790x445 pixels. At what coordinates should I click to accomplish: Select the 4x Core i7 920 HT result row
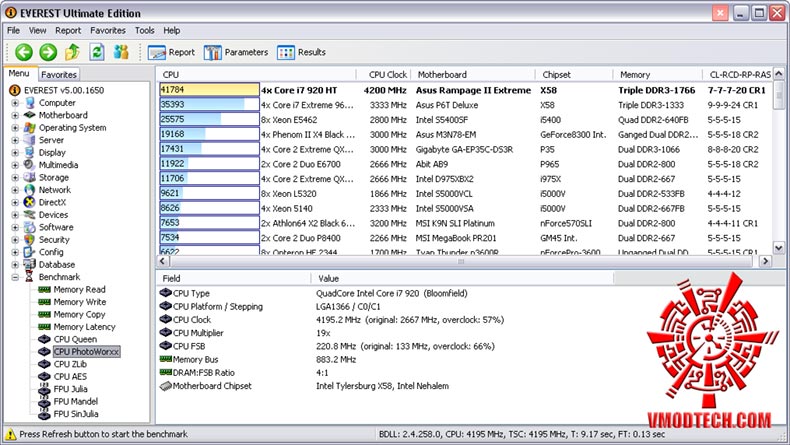(x=465, y=90)
